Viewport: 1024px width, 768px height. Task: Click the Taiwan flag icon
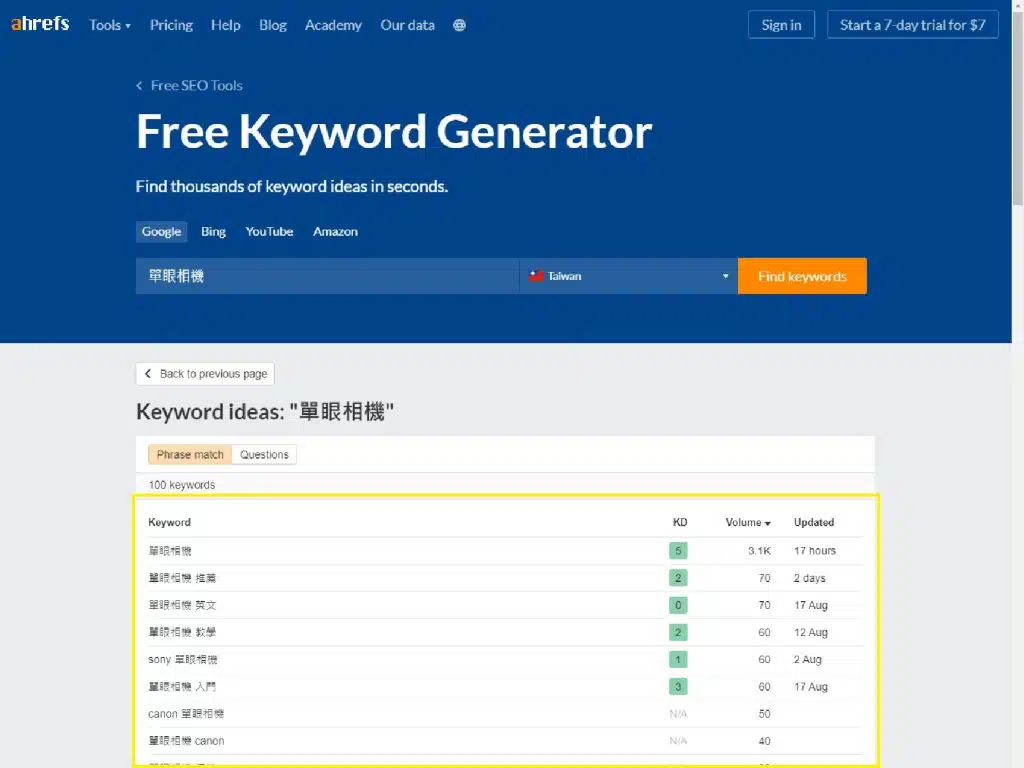[536, 276]
